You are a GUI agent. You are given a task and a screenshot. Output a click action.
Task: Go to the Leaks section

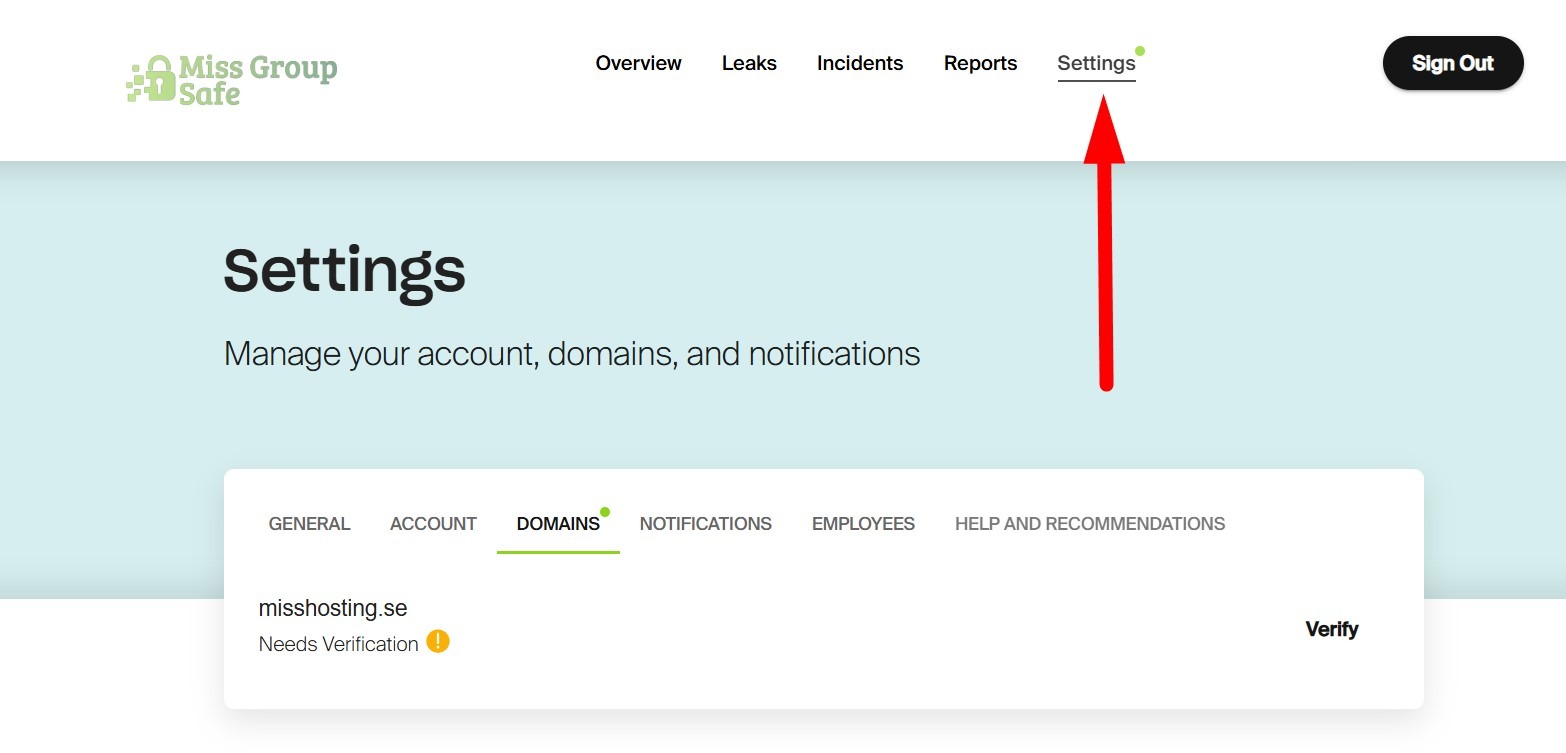pos(749,63)
